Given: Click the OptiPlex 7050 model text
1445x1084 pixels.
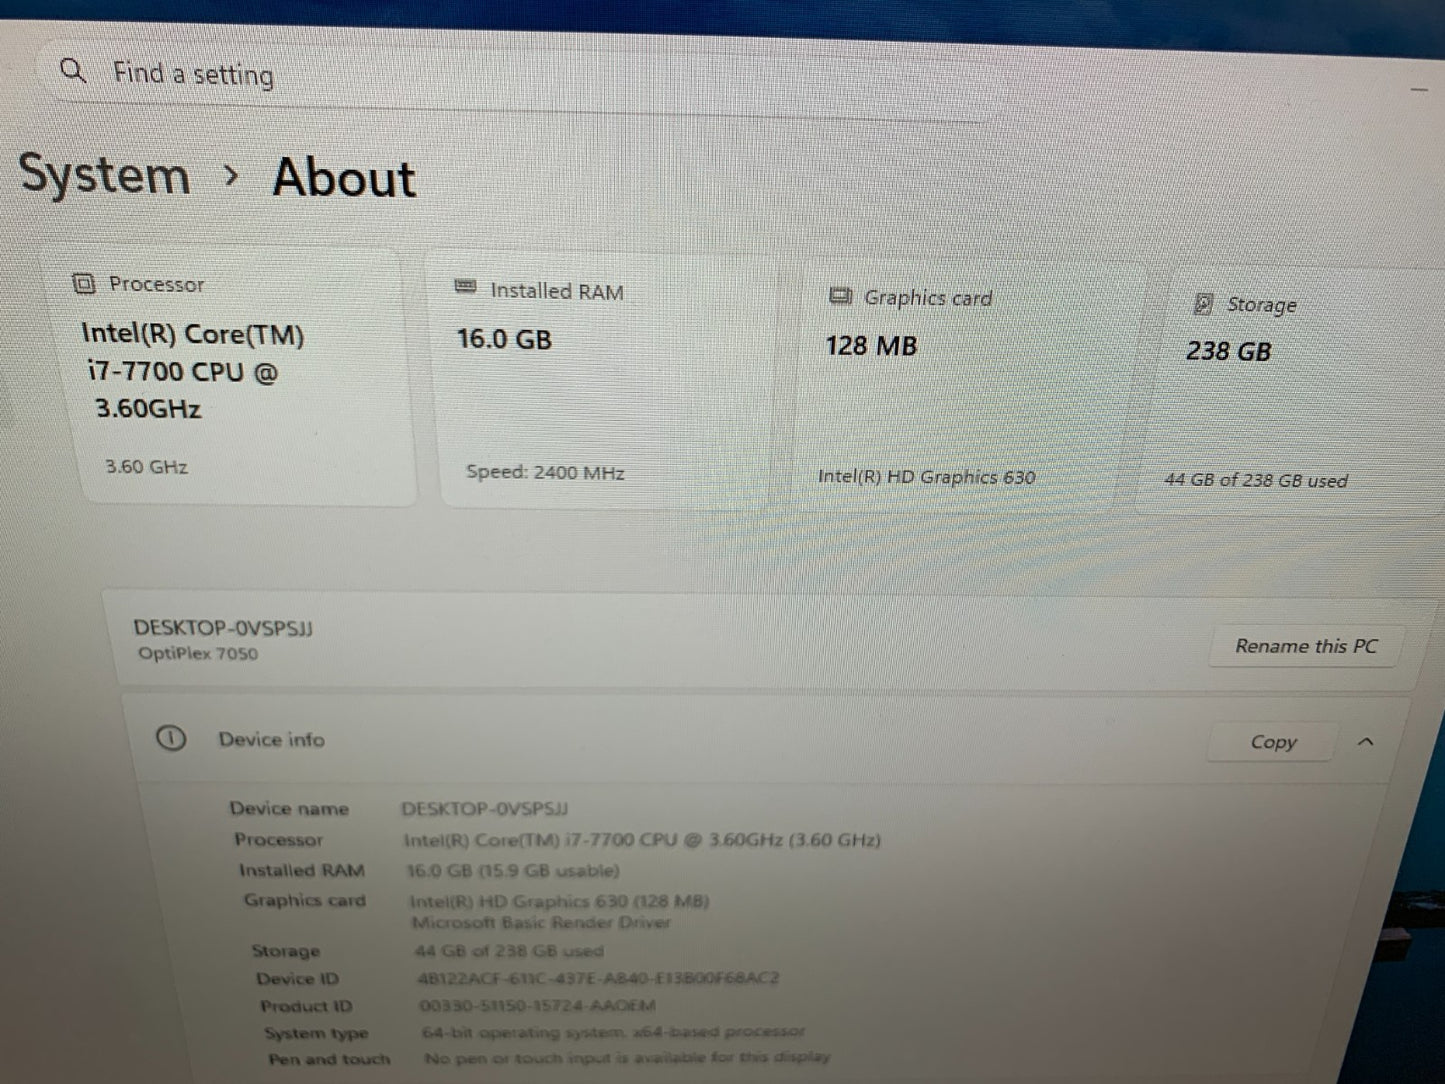Looking at the screenshot, I should 197,654.
